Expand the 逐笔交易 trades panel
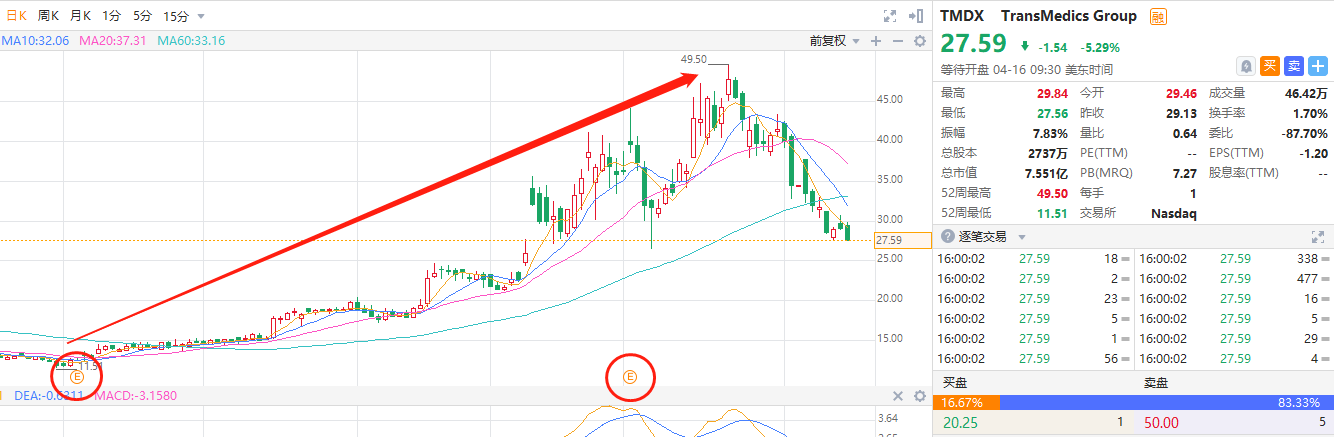 coord(1317,237)
